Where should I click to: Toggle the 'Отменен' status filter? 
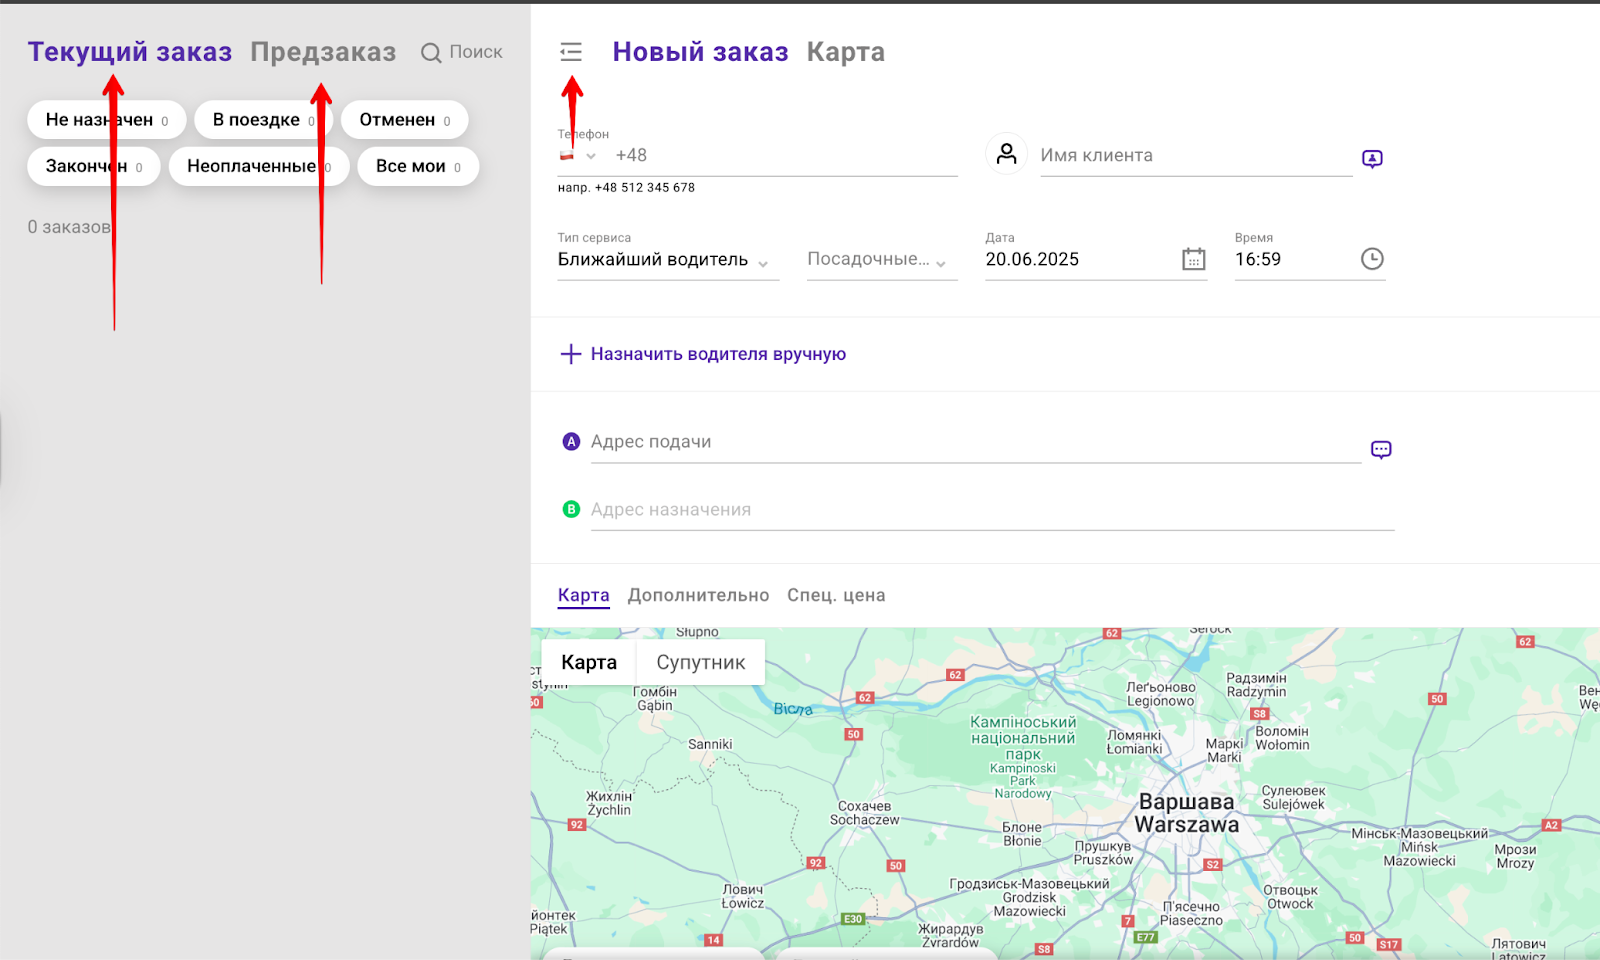point(404,120)
